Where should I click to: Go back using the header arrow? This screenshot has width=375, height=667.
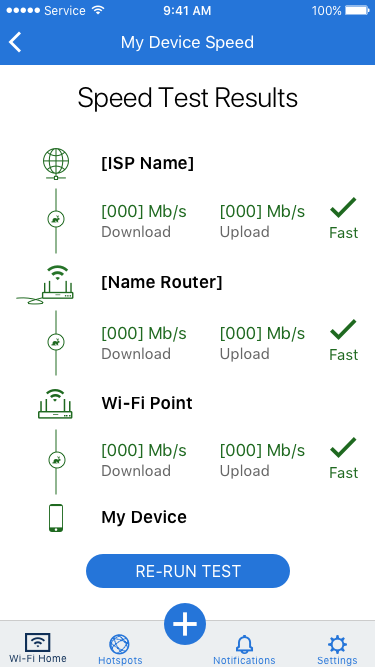(15, 43)
